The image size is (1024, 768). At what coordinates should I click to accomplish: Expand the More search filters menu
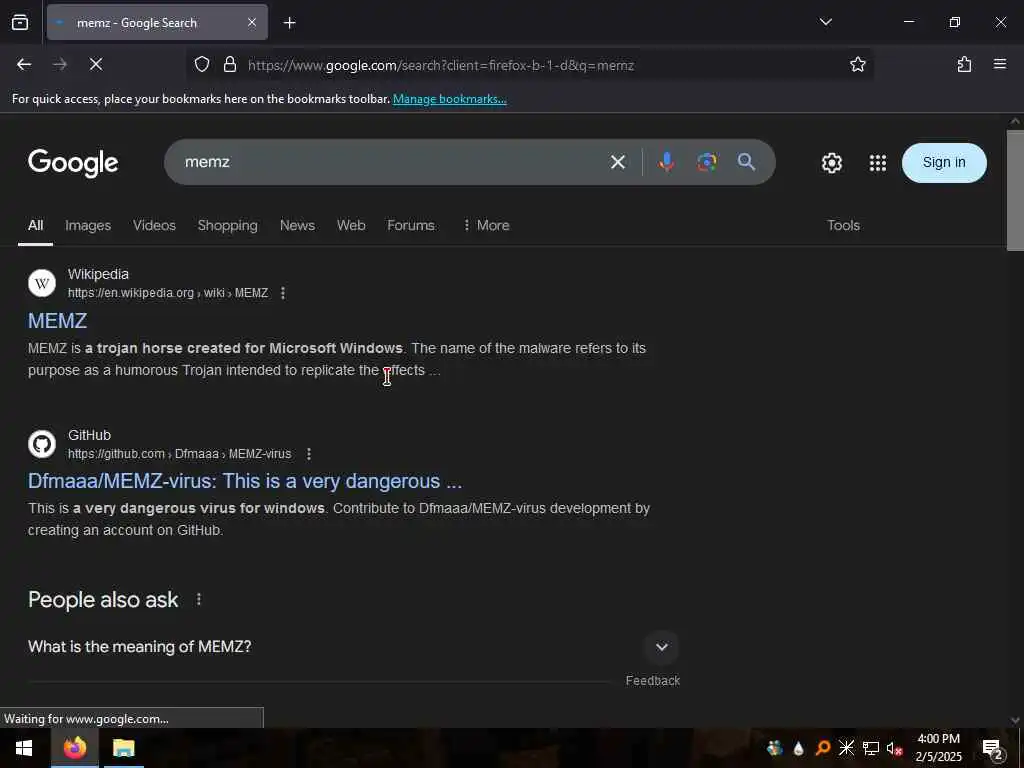pos(486,225)
